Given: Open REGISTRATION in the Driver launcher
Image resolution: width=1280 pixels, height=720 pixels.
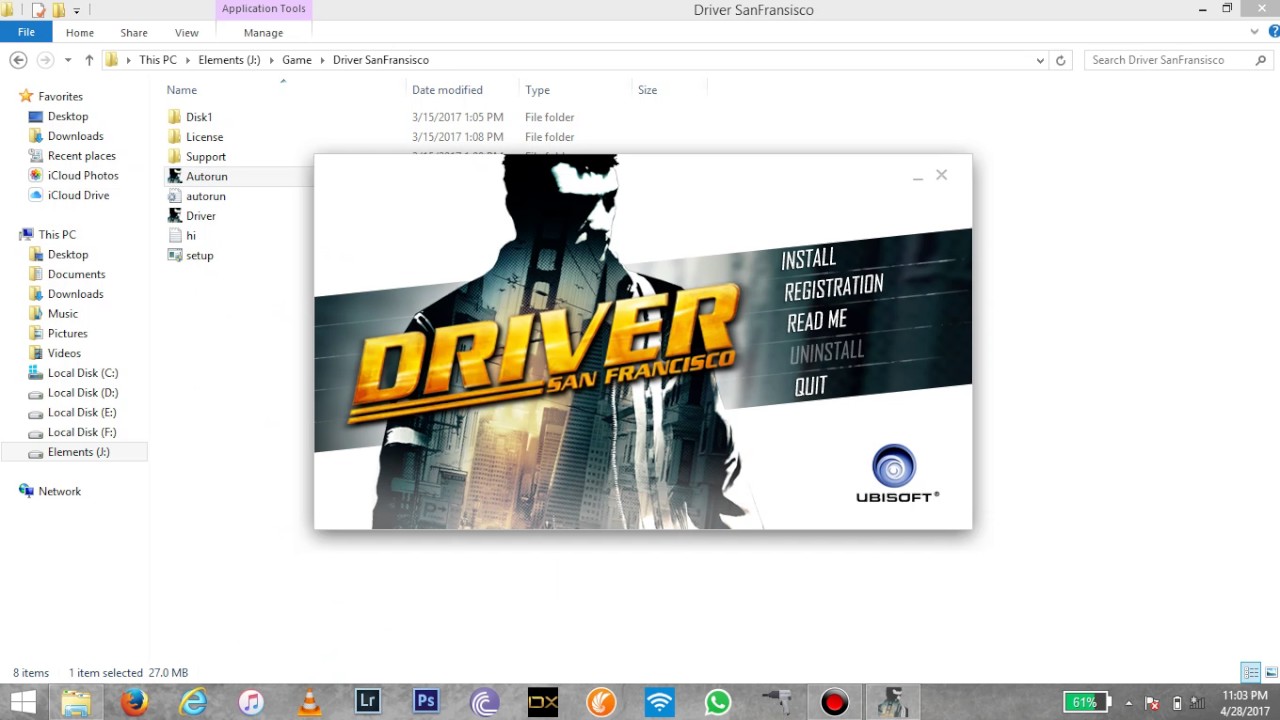Looking at the screenshot, I should click(x=833, y=288).
